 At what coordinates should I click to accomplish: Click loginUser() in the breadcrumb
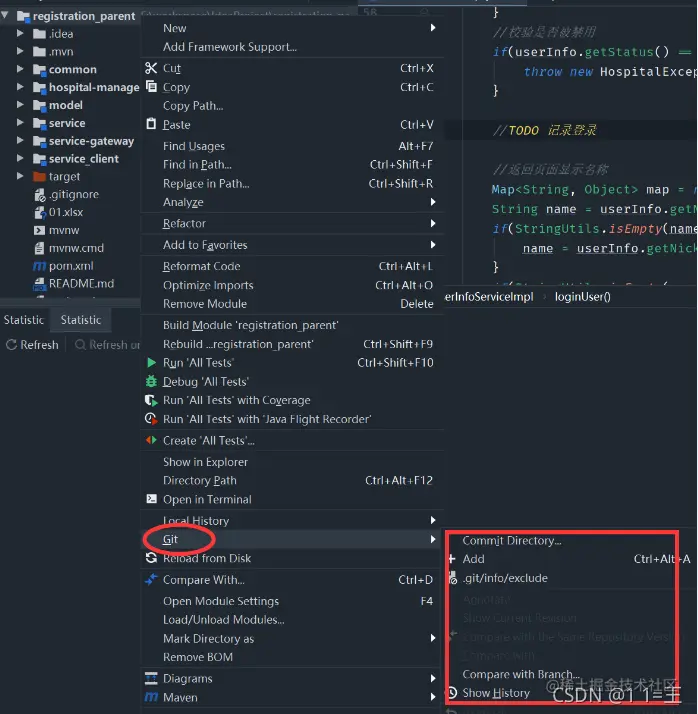(x=582, y=297)
